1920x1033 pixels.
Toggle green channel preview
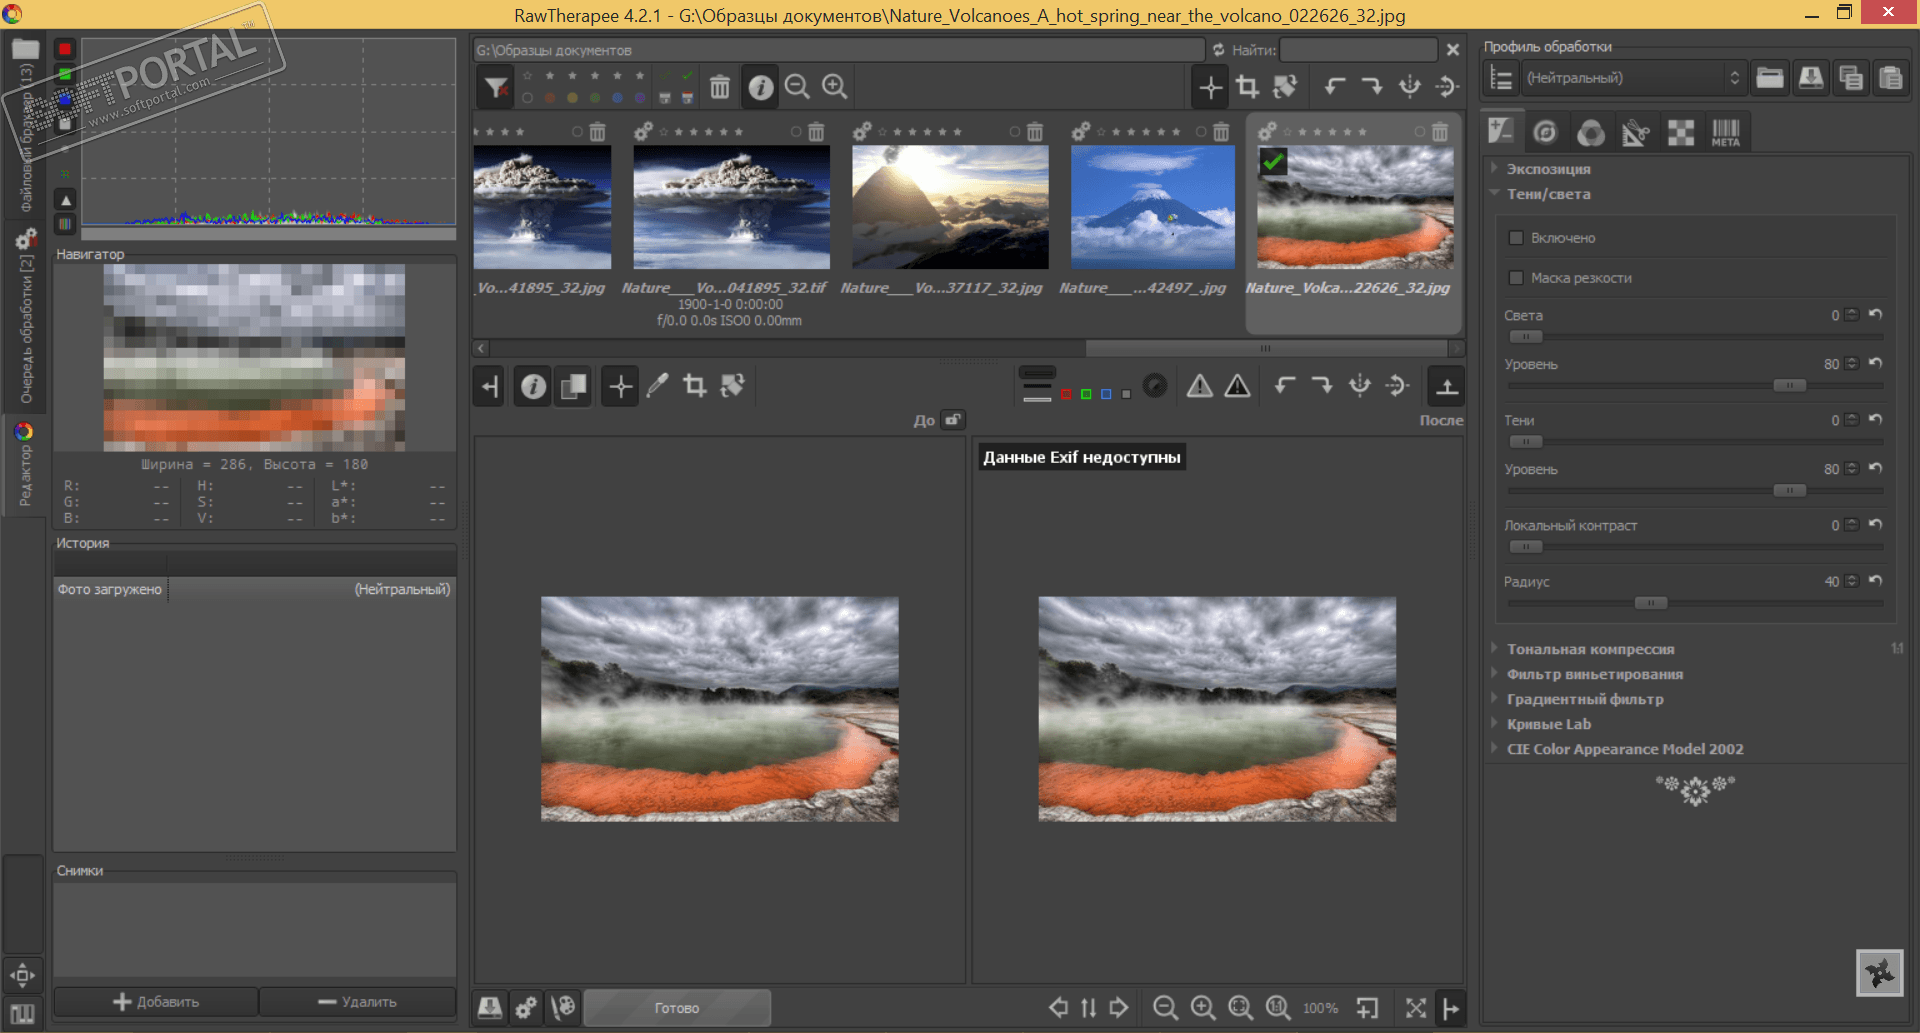tap(1086, 394)
